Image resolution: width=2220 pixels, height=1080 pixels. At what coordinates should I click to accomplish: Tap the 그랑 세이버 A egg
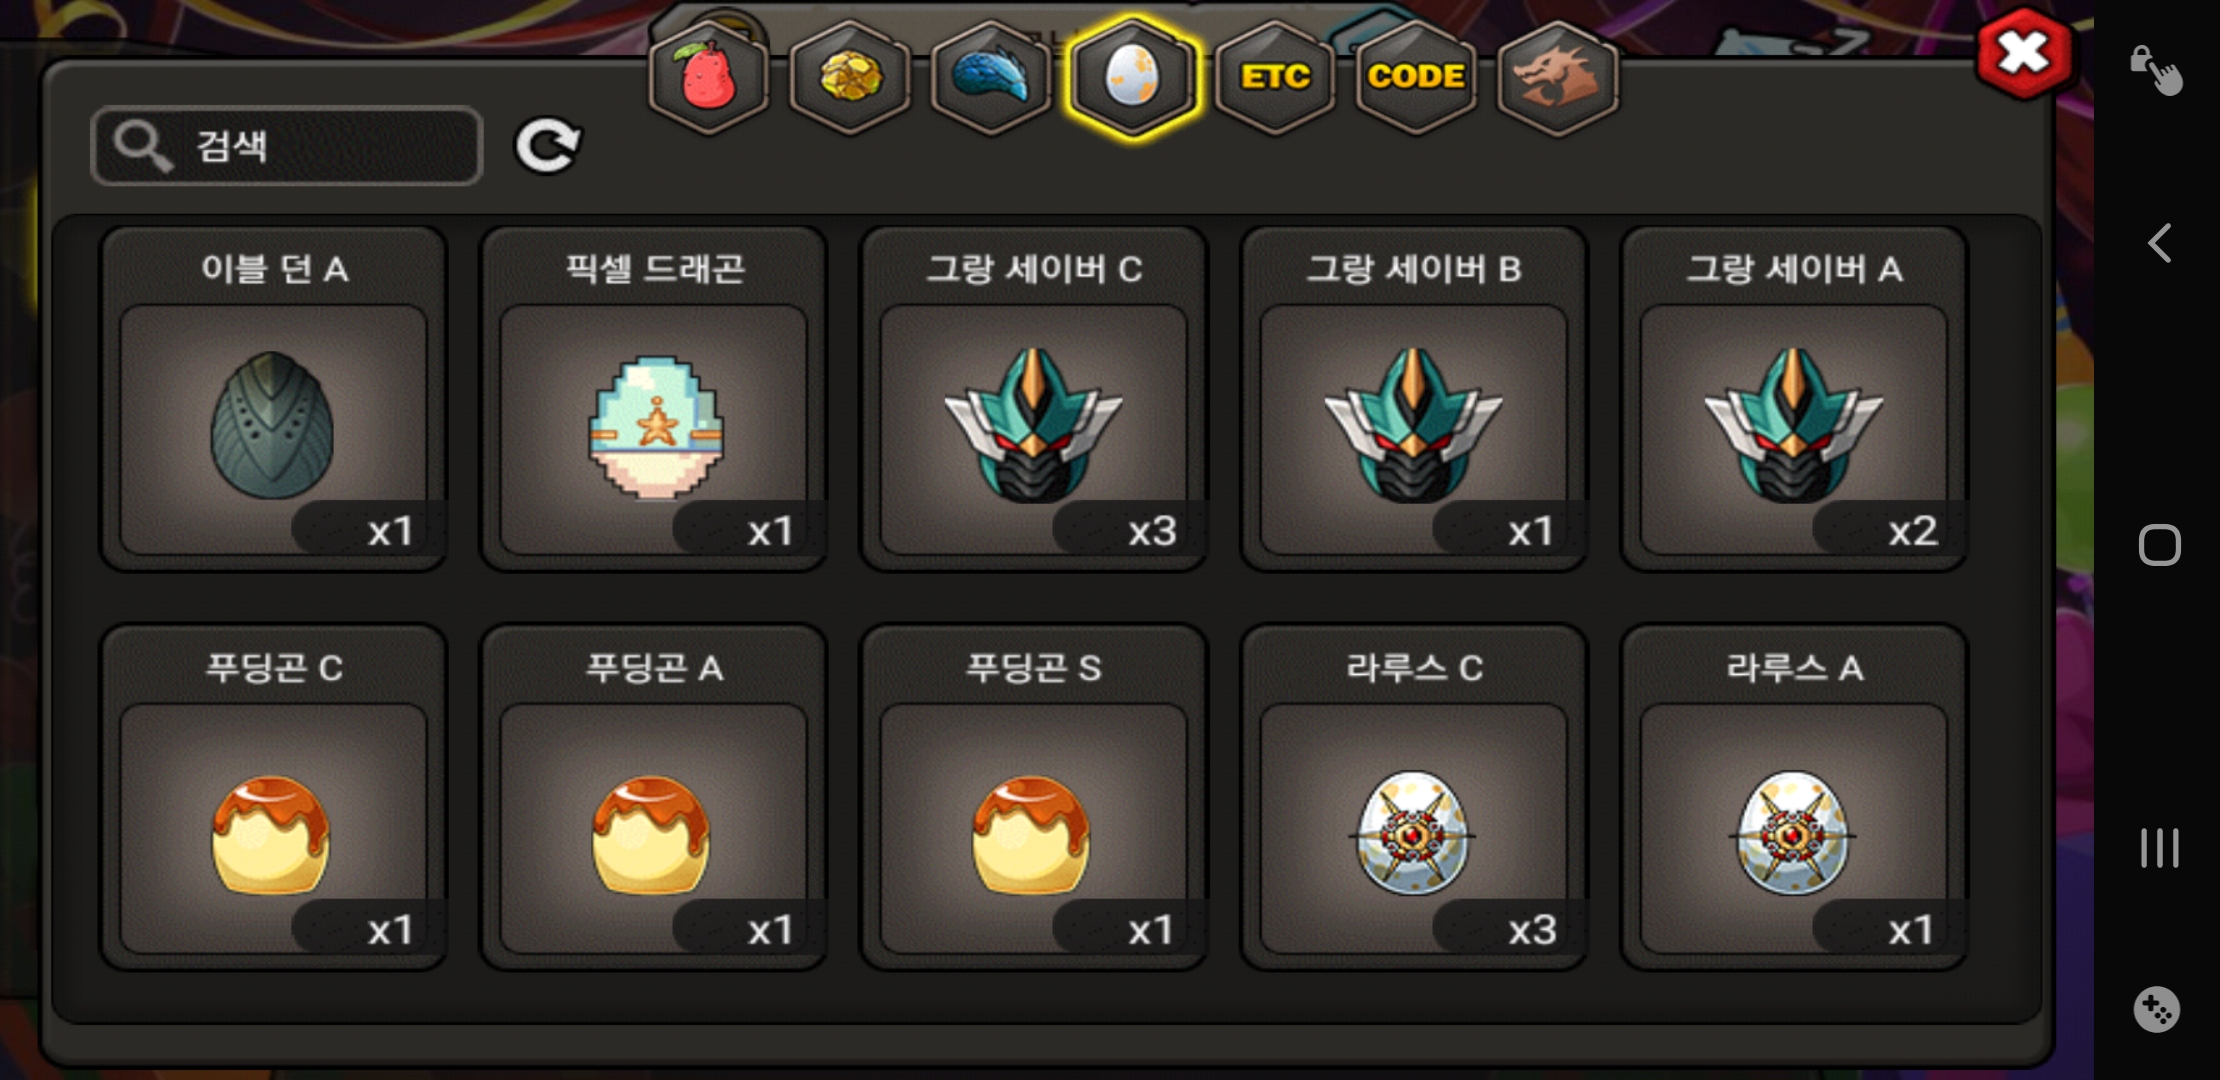pos(1793,399)
